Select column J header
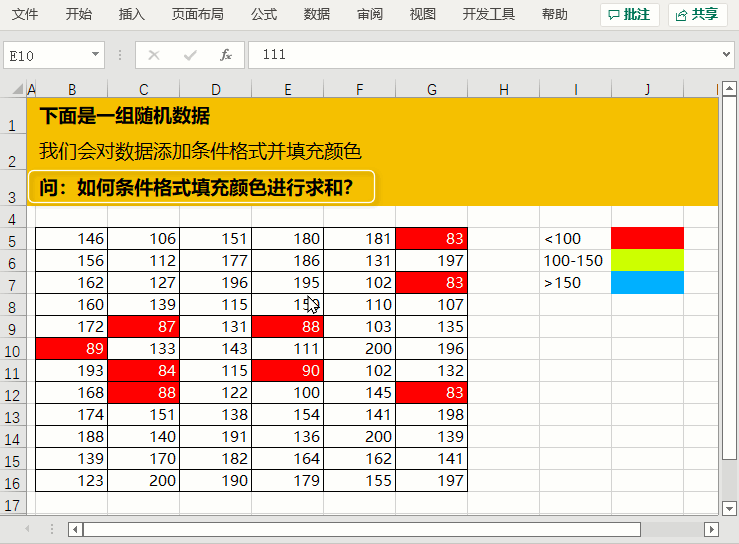Viewport: 739px width, 544px height. coord(648,89)
